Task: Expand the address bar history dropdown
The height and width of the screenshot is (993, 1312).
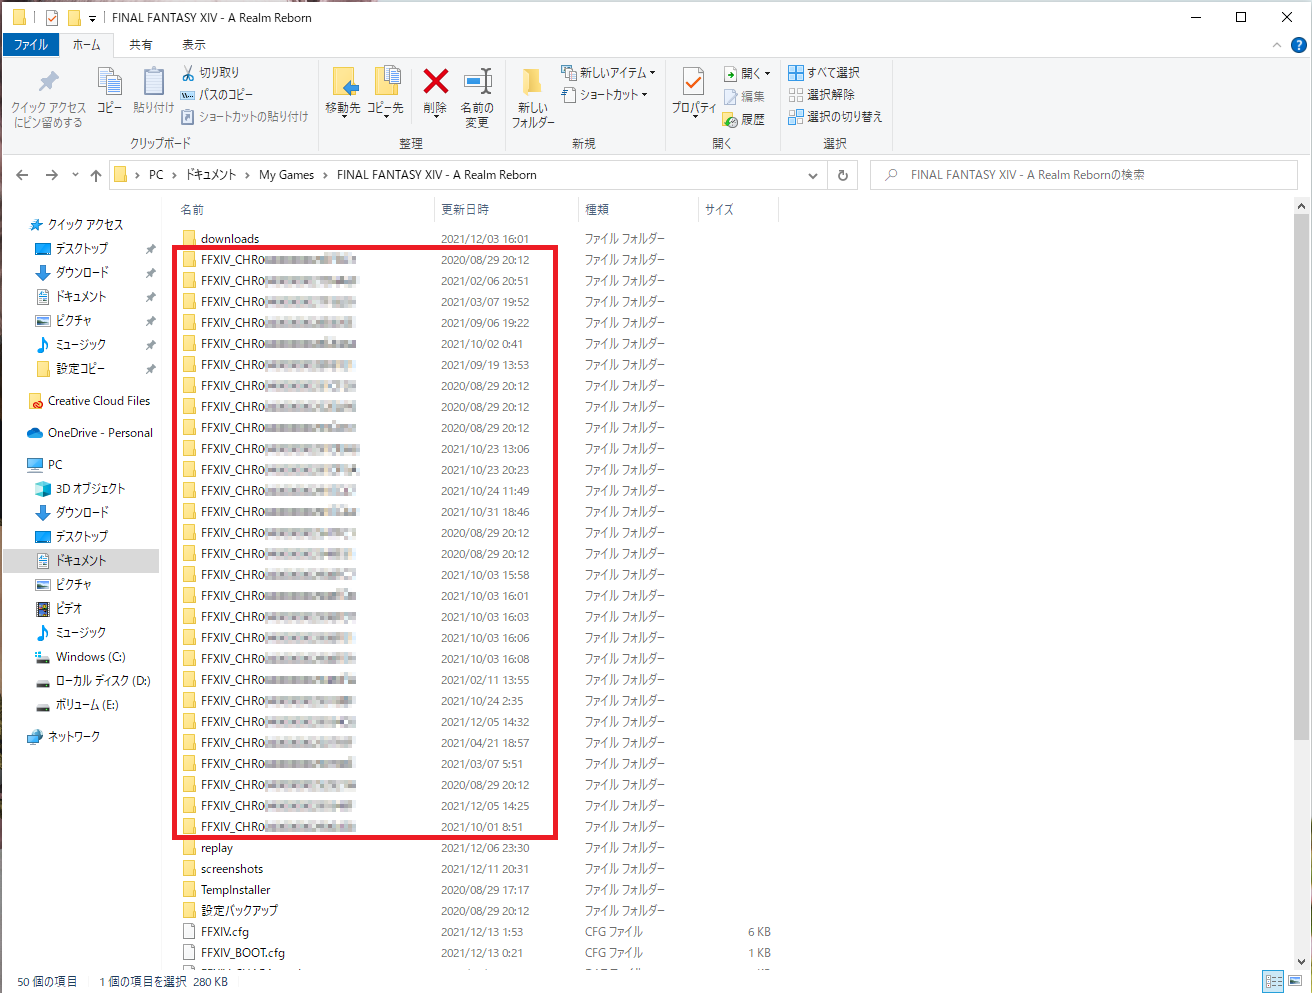Action: [x=813, y=175]
